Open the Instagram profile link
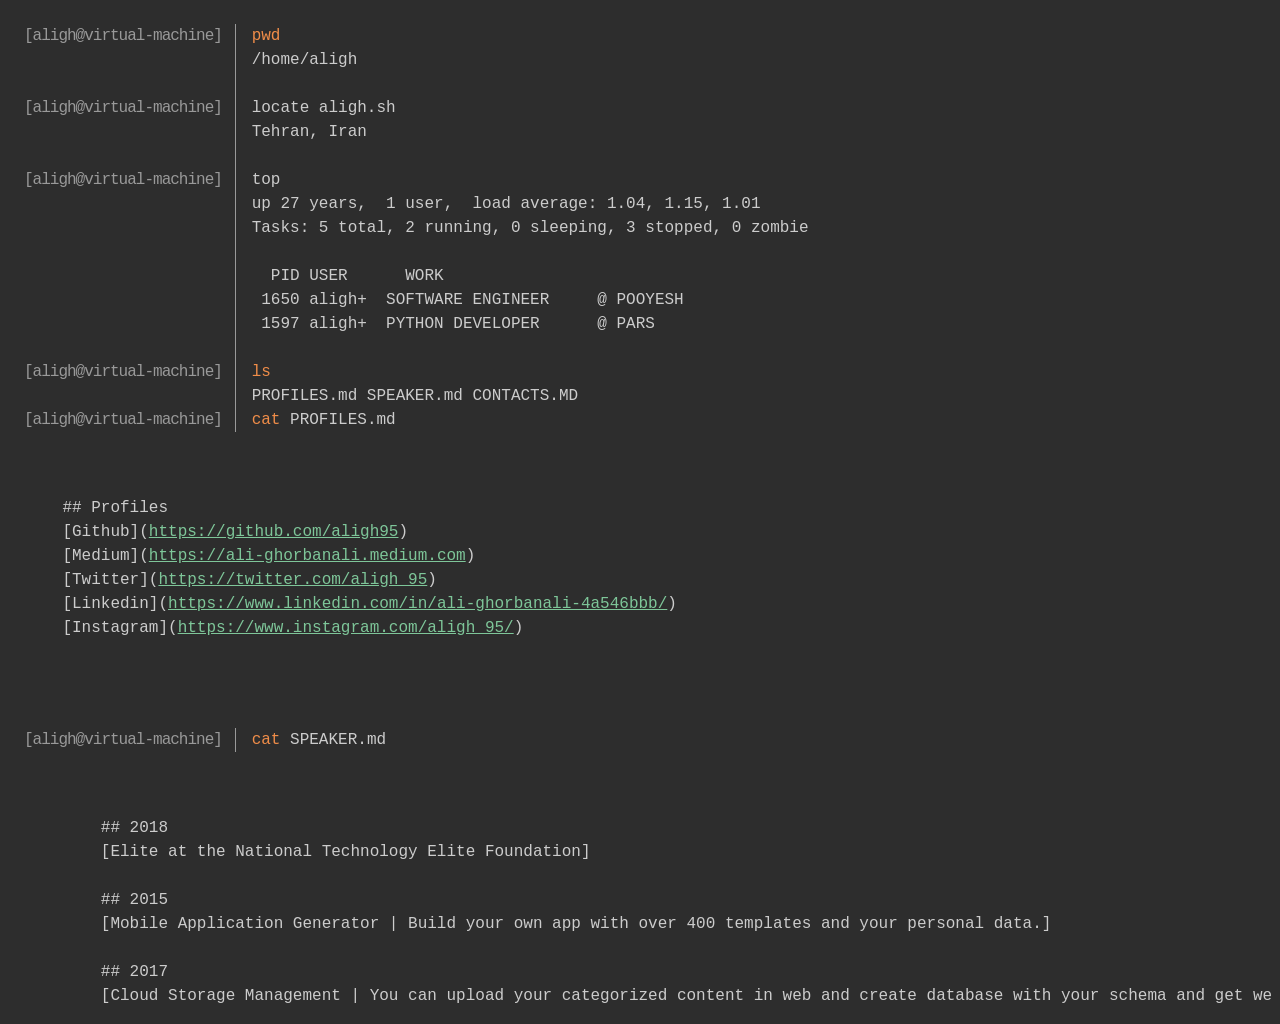This screenshot has width=1280, height=1024. coord(346,628)
